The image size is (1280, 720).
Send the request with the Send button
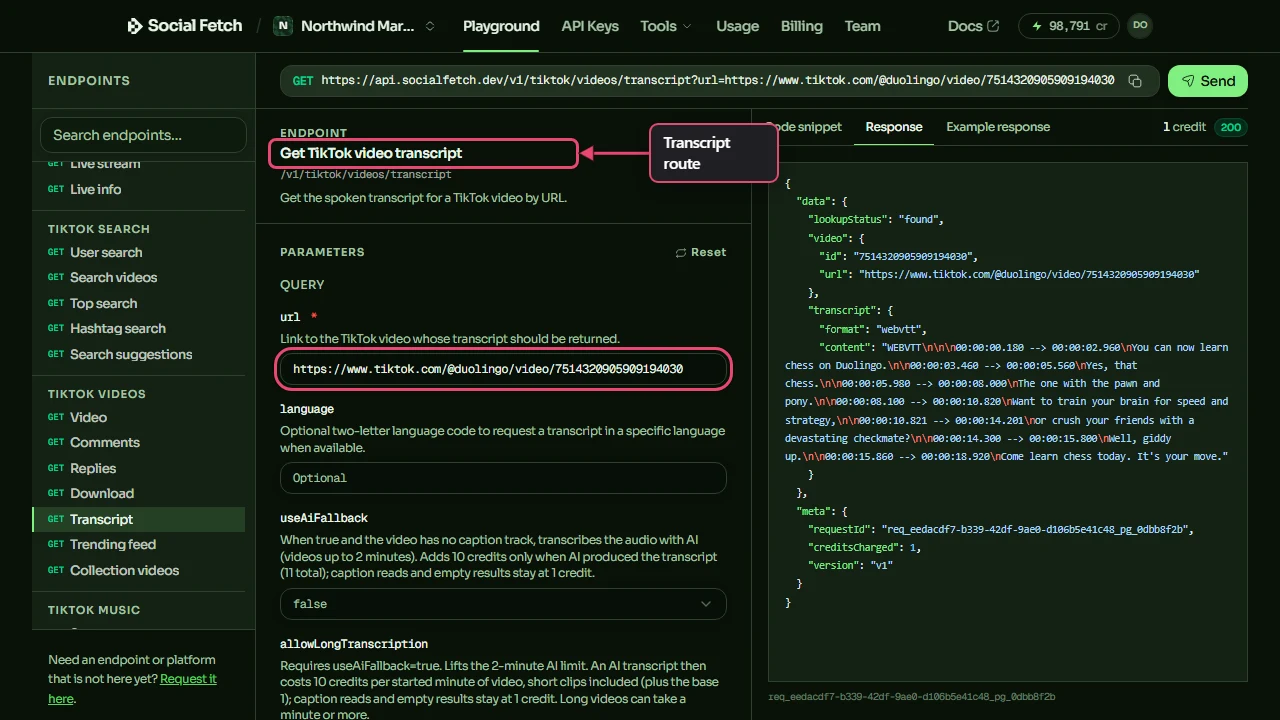point(1208,81)
